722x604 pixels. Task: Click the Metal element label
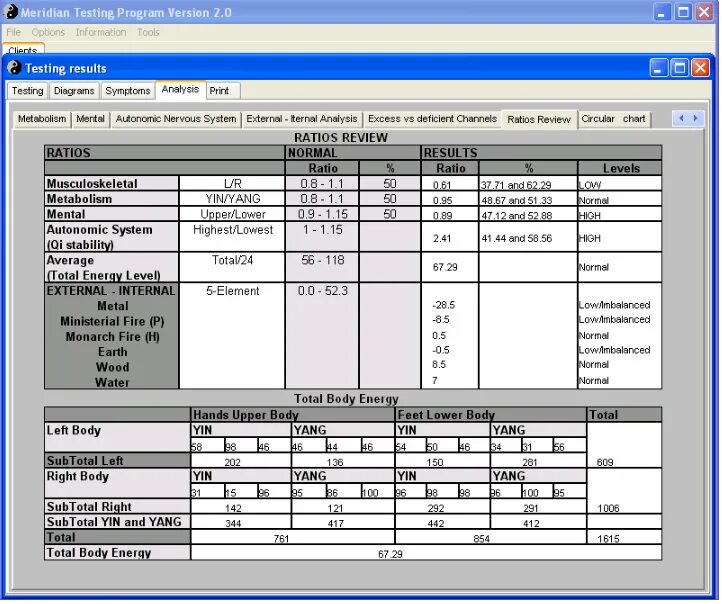coord(113,306)
